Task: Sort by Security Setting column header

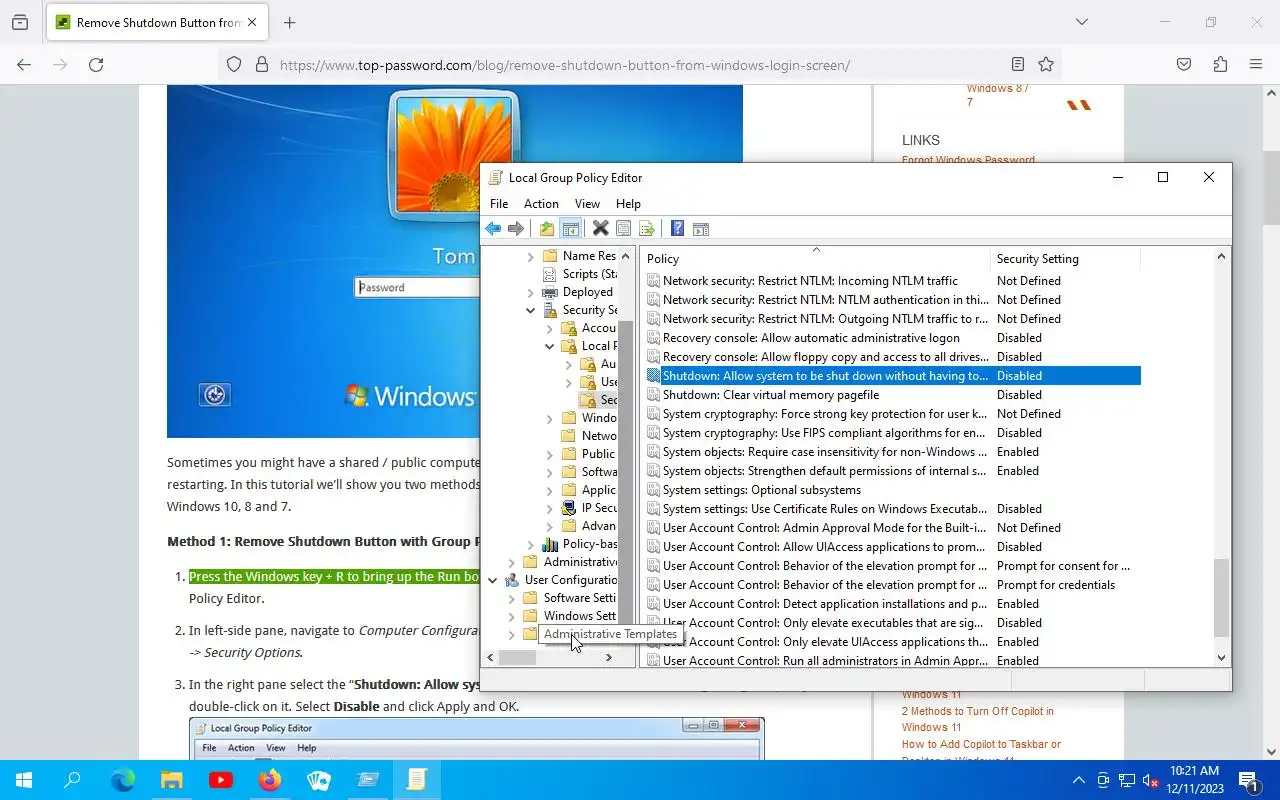Action: coord(1065,259)
